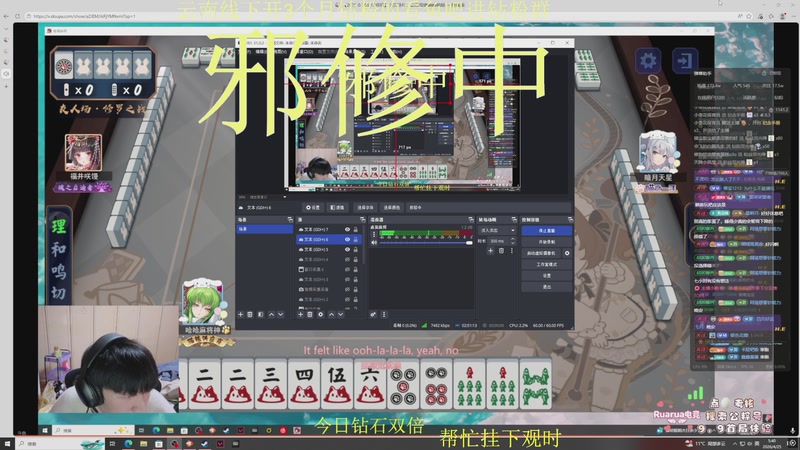Image resolution: width=800 pixels, height=450 pixels.
Task: Open Microsoft Edge from the taskbar
Action: click(128, 444)
